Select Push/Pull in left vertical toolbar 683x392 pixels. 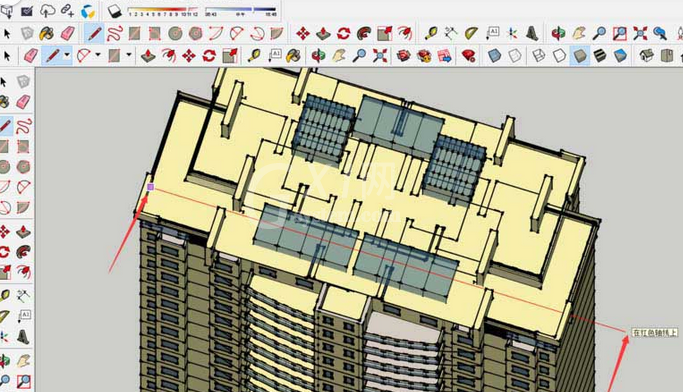click(x=24, y=231)
